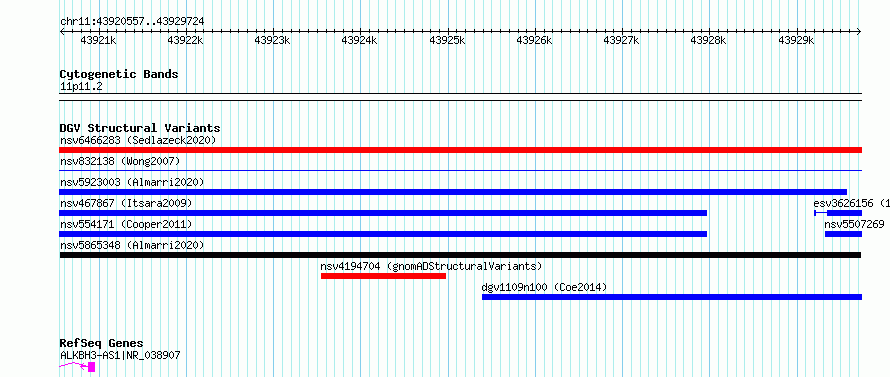This screenshot has width=890, height=377.
Task: Click the red nsv4194704 gnomAD variant bar
Action: point(383,276)
